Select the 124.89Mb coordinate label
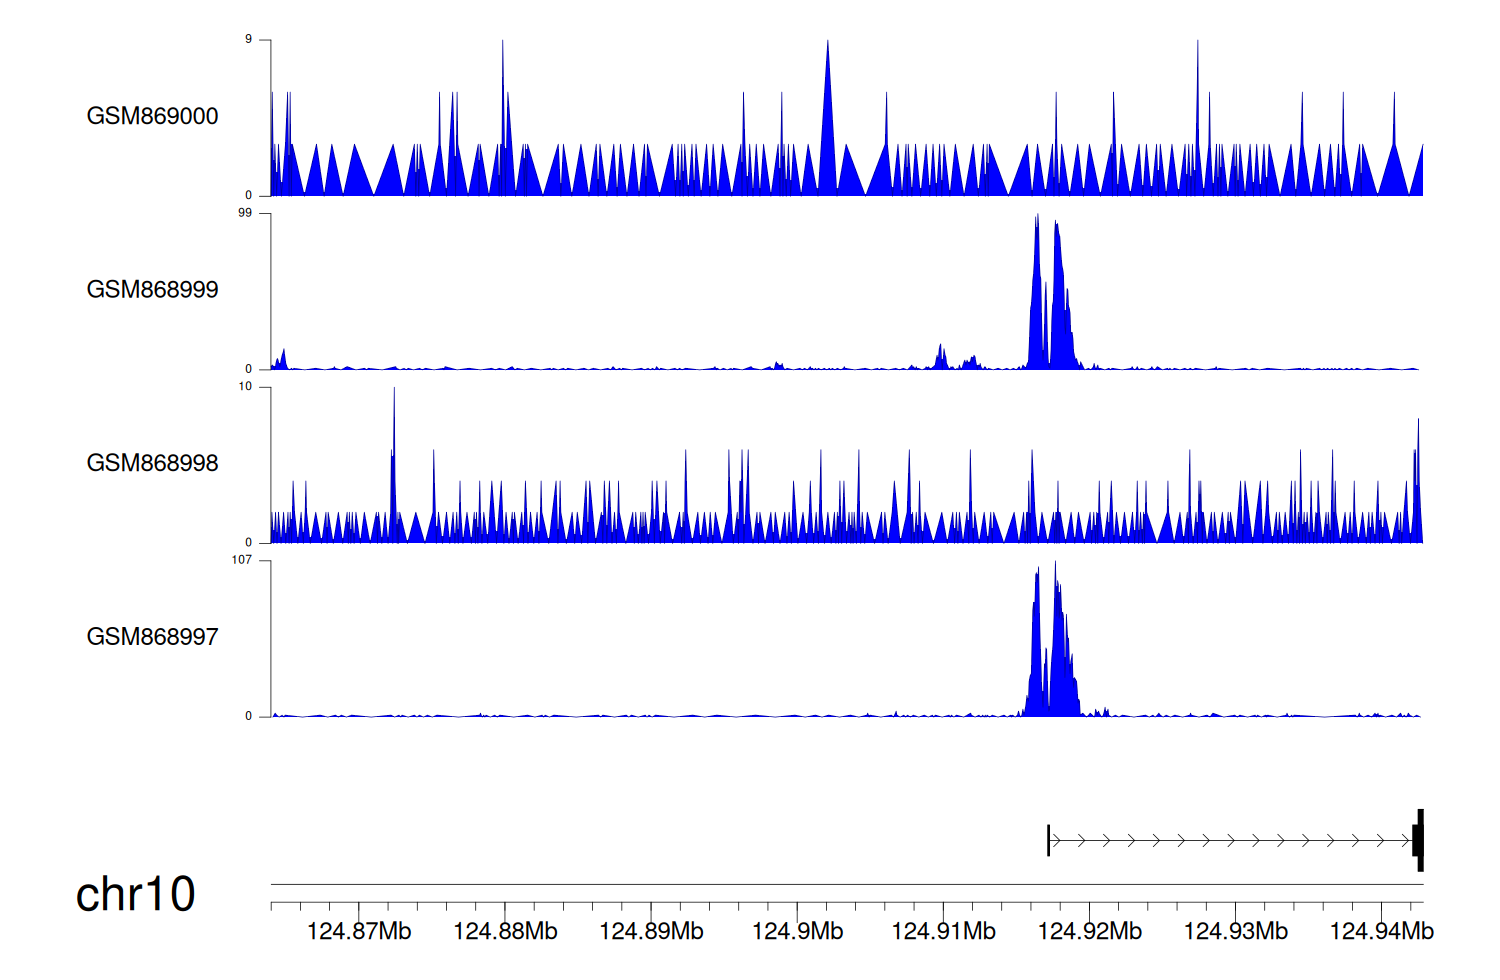This screenshot has width=1500, height=980. coord(651,932)
